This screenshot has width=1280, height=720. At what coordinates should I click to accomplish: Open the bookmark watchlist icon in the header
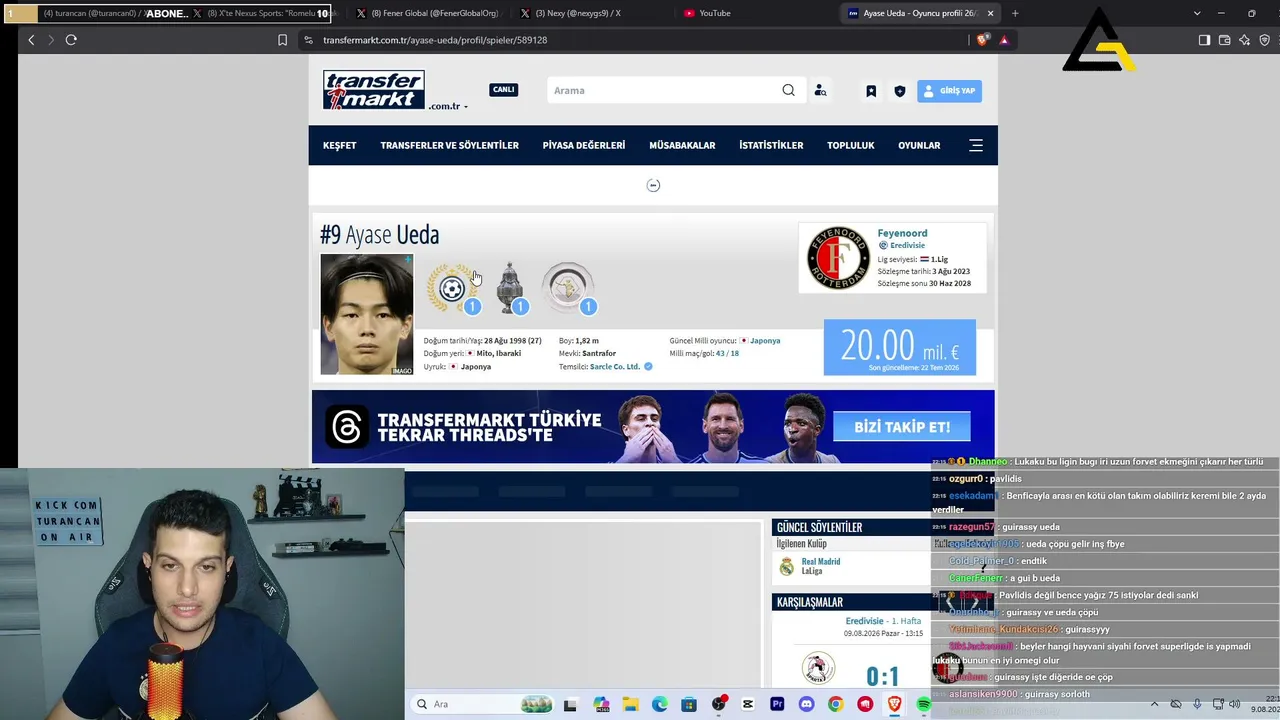coord(871,91)
